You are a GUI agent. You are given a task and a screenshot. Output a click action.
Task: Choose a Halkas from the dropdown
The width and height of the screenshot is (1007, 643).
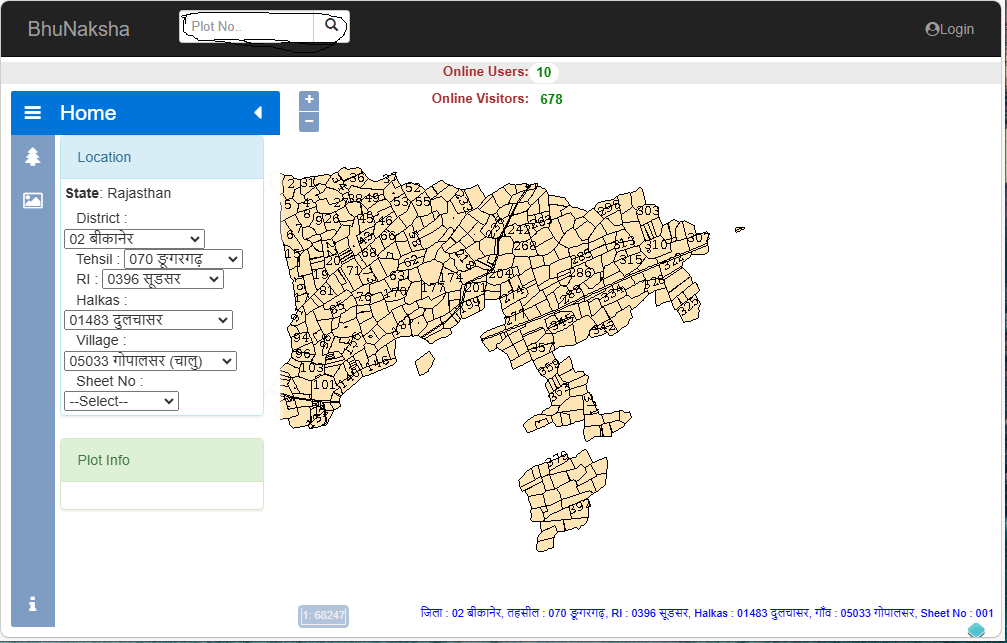pyautogui.click(x=148, y=320)
